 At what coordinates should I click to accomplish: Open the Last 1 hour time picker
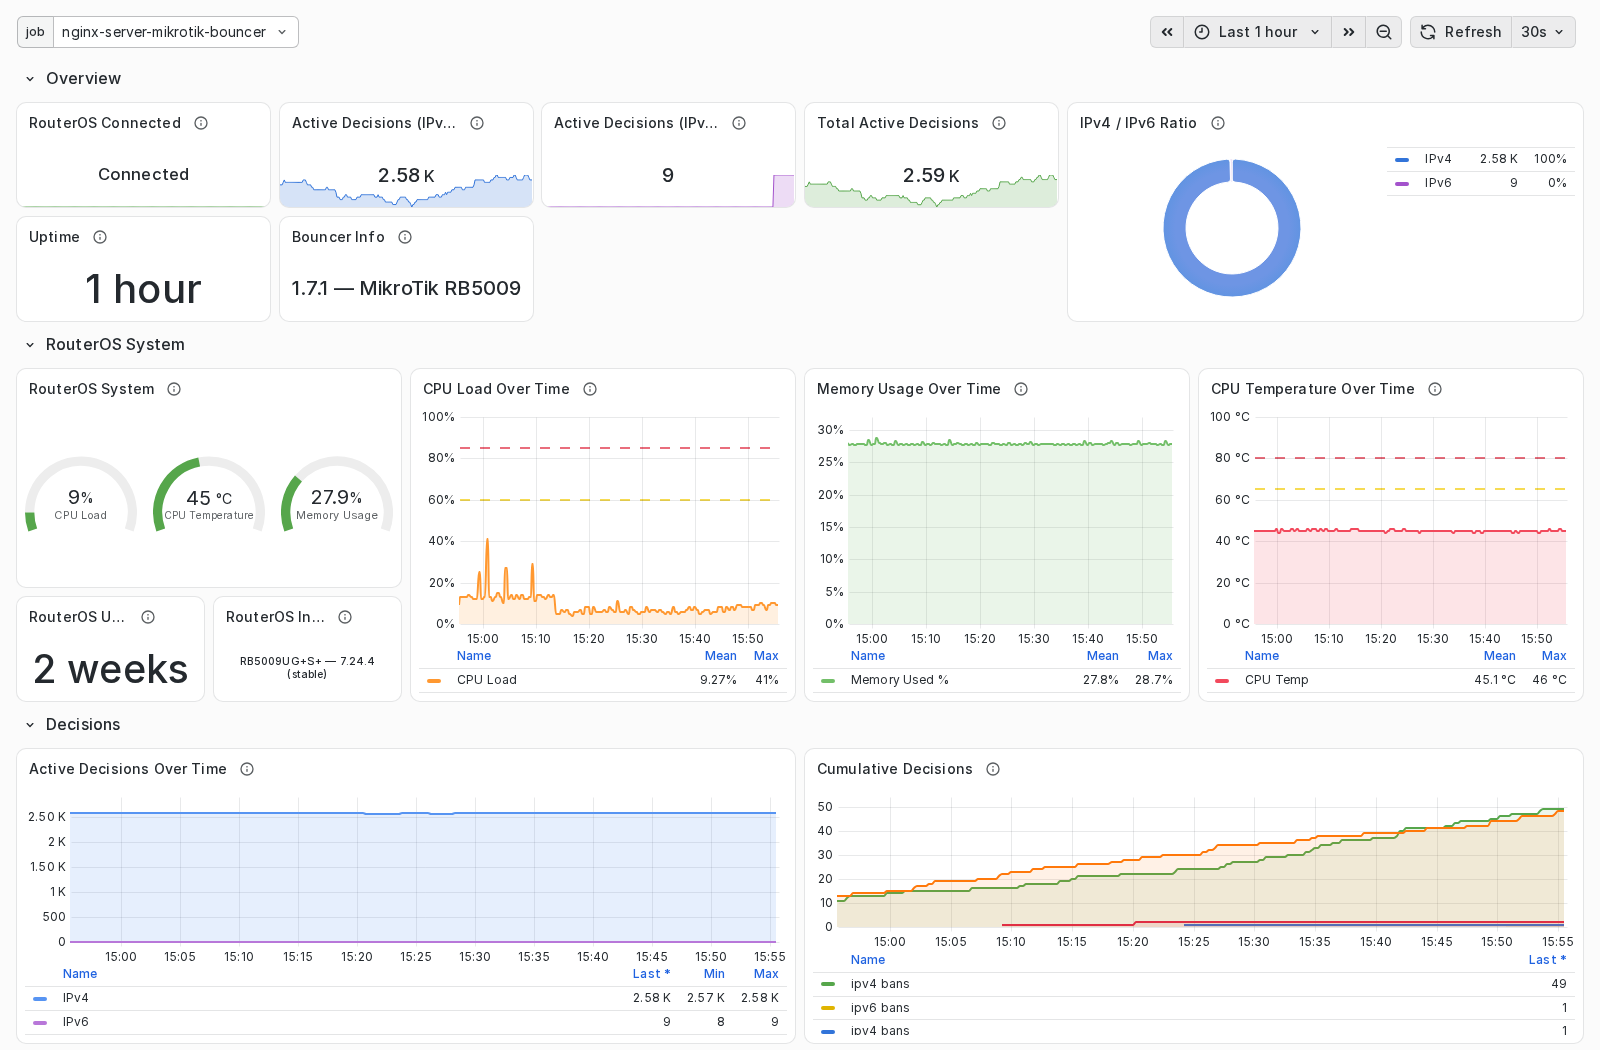(1257, 32)
